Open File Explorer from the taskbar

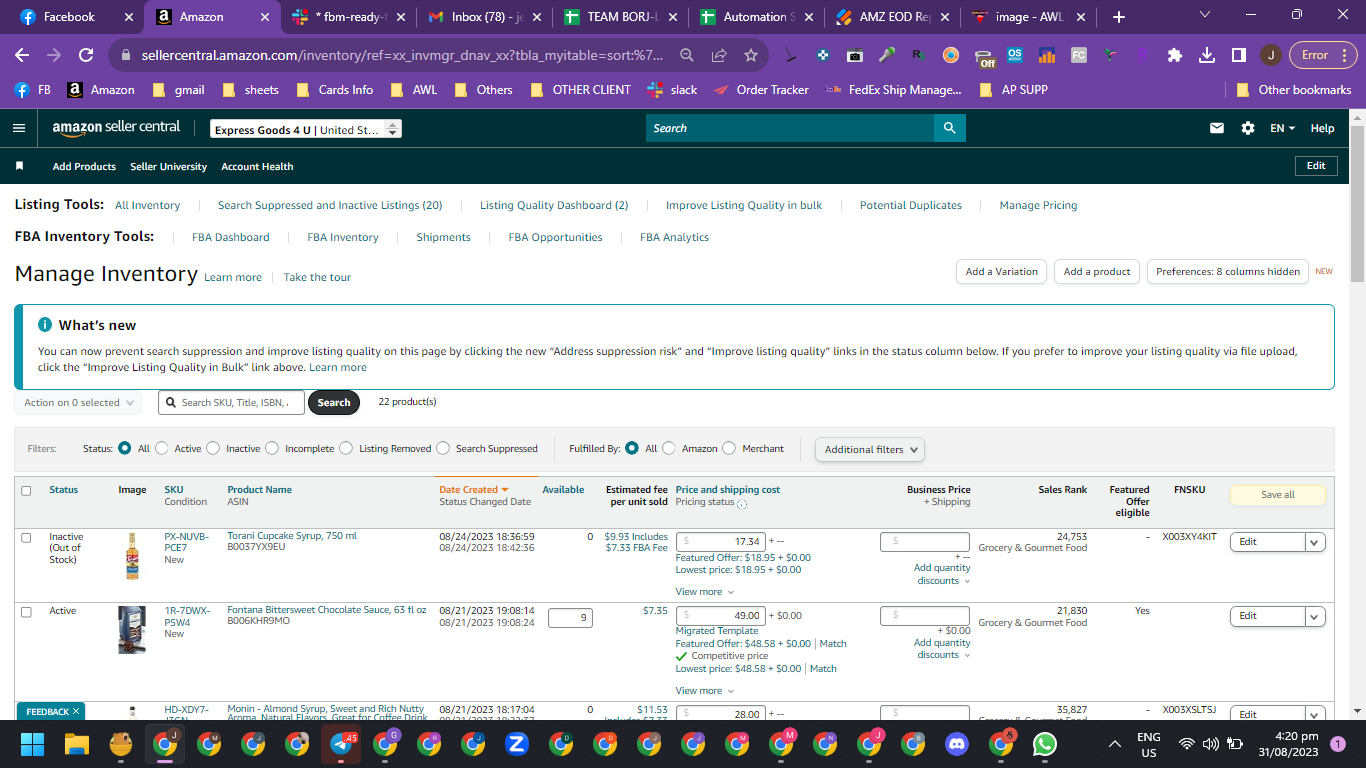point(77,744)
